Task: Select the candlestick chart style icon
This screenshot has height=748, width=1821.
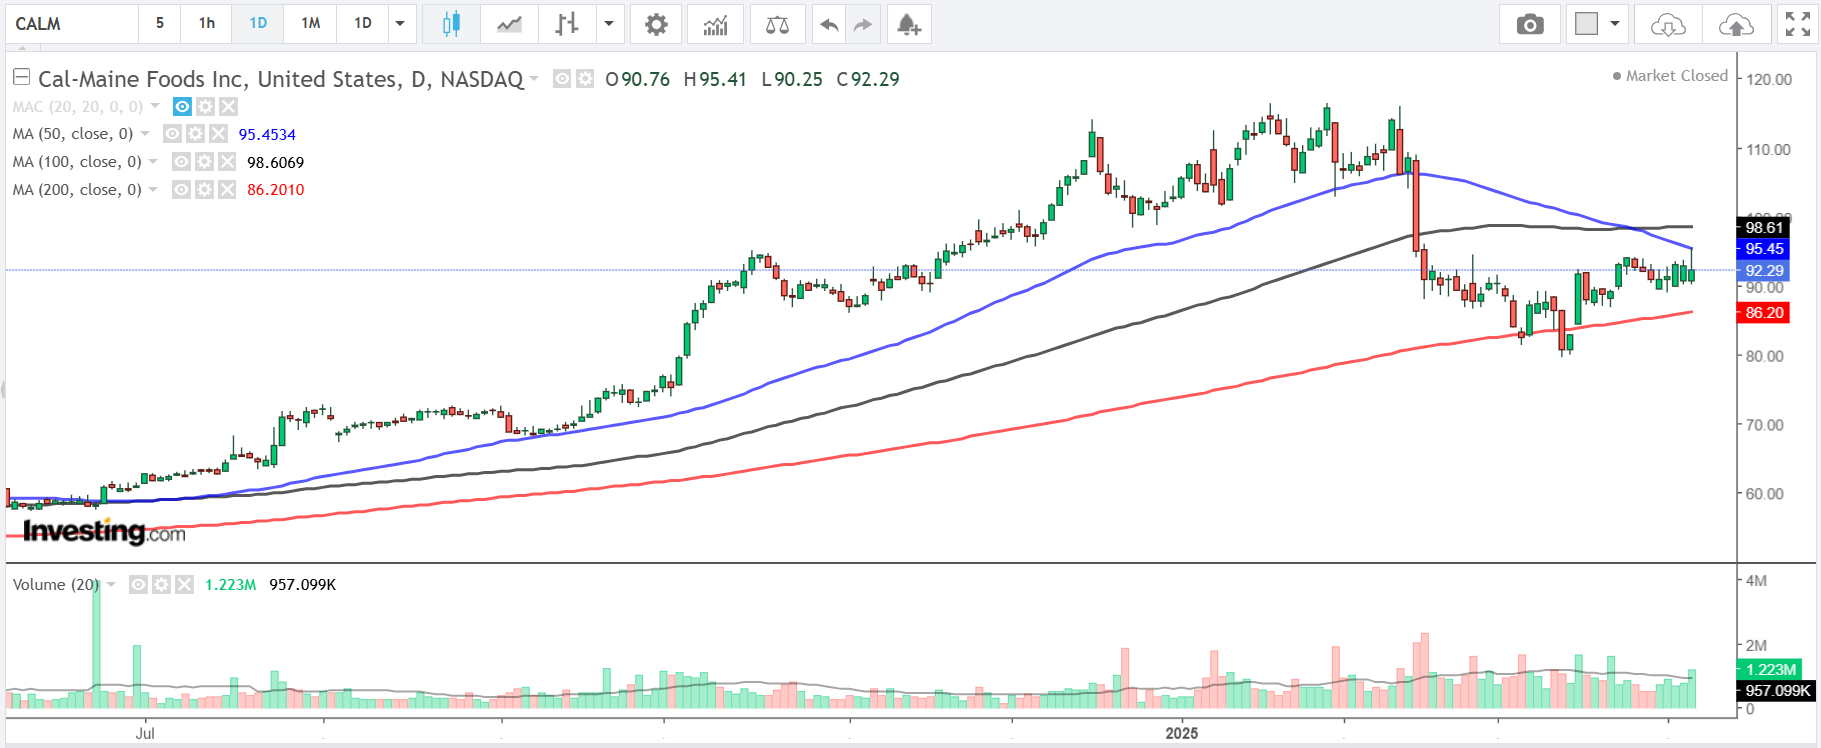Action: 451,24
